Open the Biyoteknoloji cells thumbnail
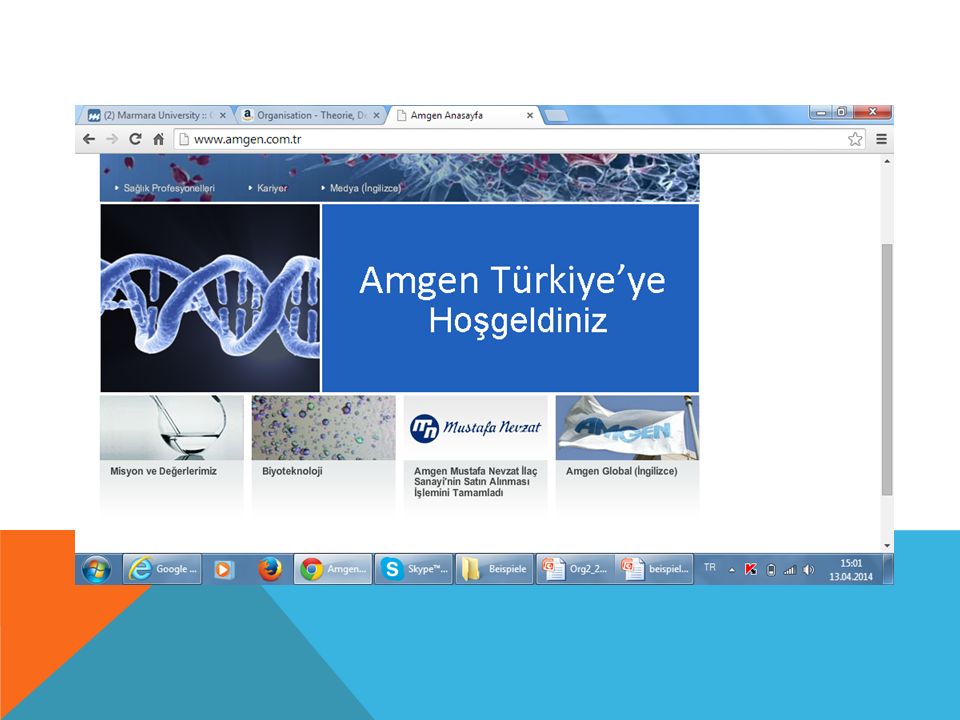The height and width of the screenshot is (720, 960). click(323, 427)
